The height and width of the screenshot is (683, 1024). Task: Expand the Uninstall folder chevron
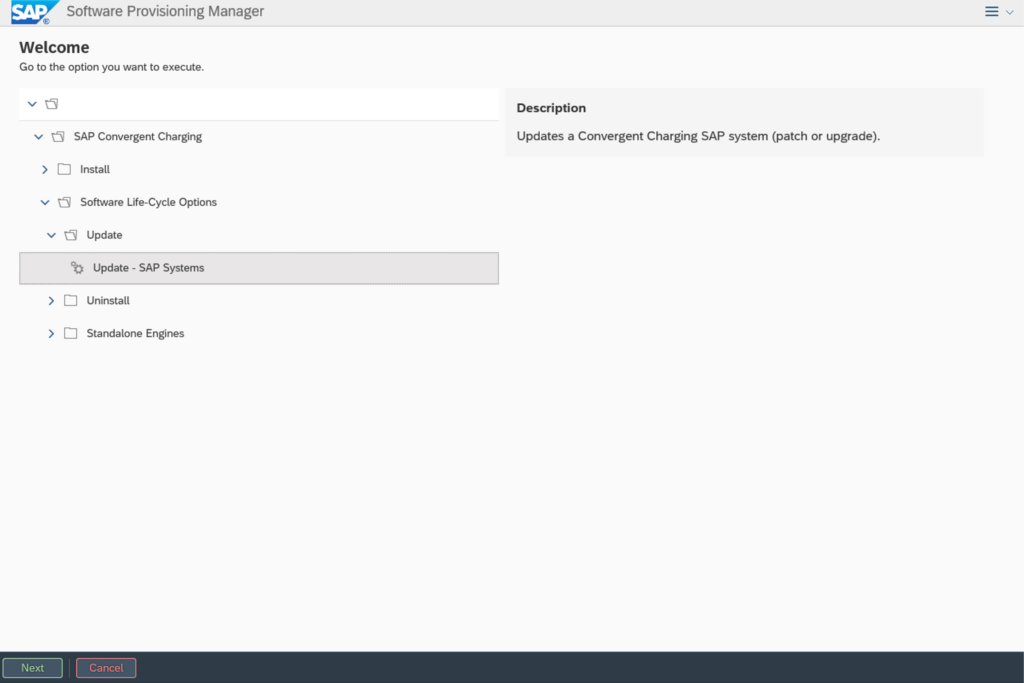tap(51, 300)
